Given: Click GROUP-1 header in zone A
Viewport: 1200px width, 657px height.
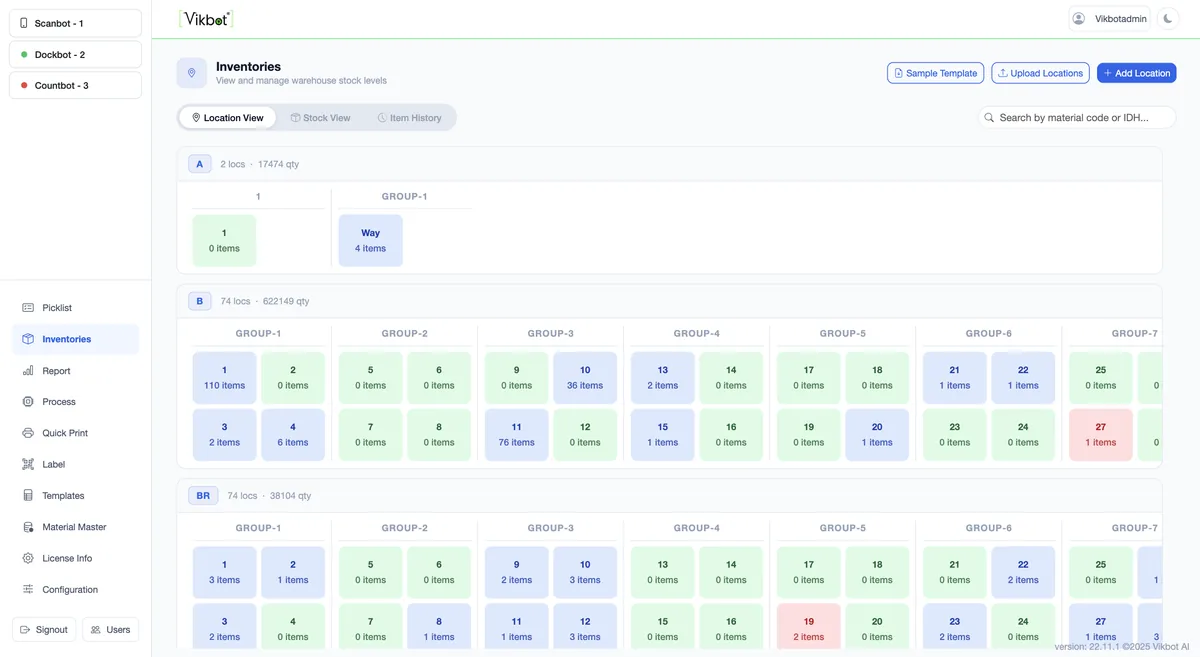Looking at the screenshot, I should coord(405,196).
